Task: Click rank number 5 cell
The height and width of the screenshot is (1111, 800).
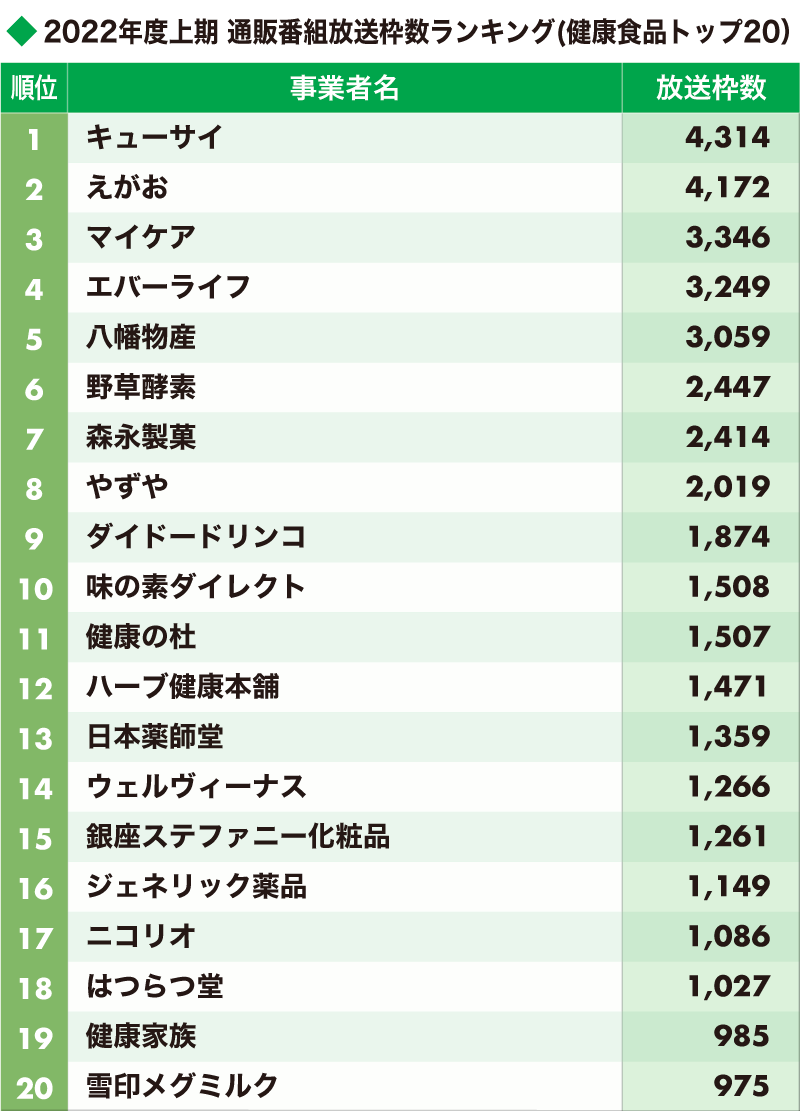Action: (34, 337)
